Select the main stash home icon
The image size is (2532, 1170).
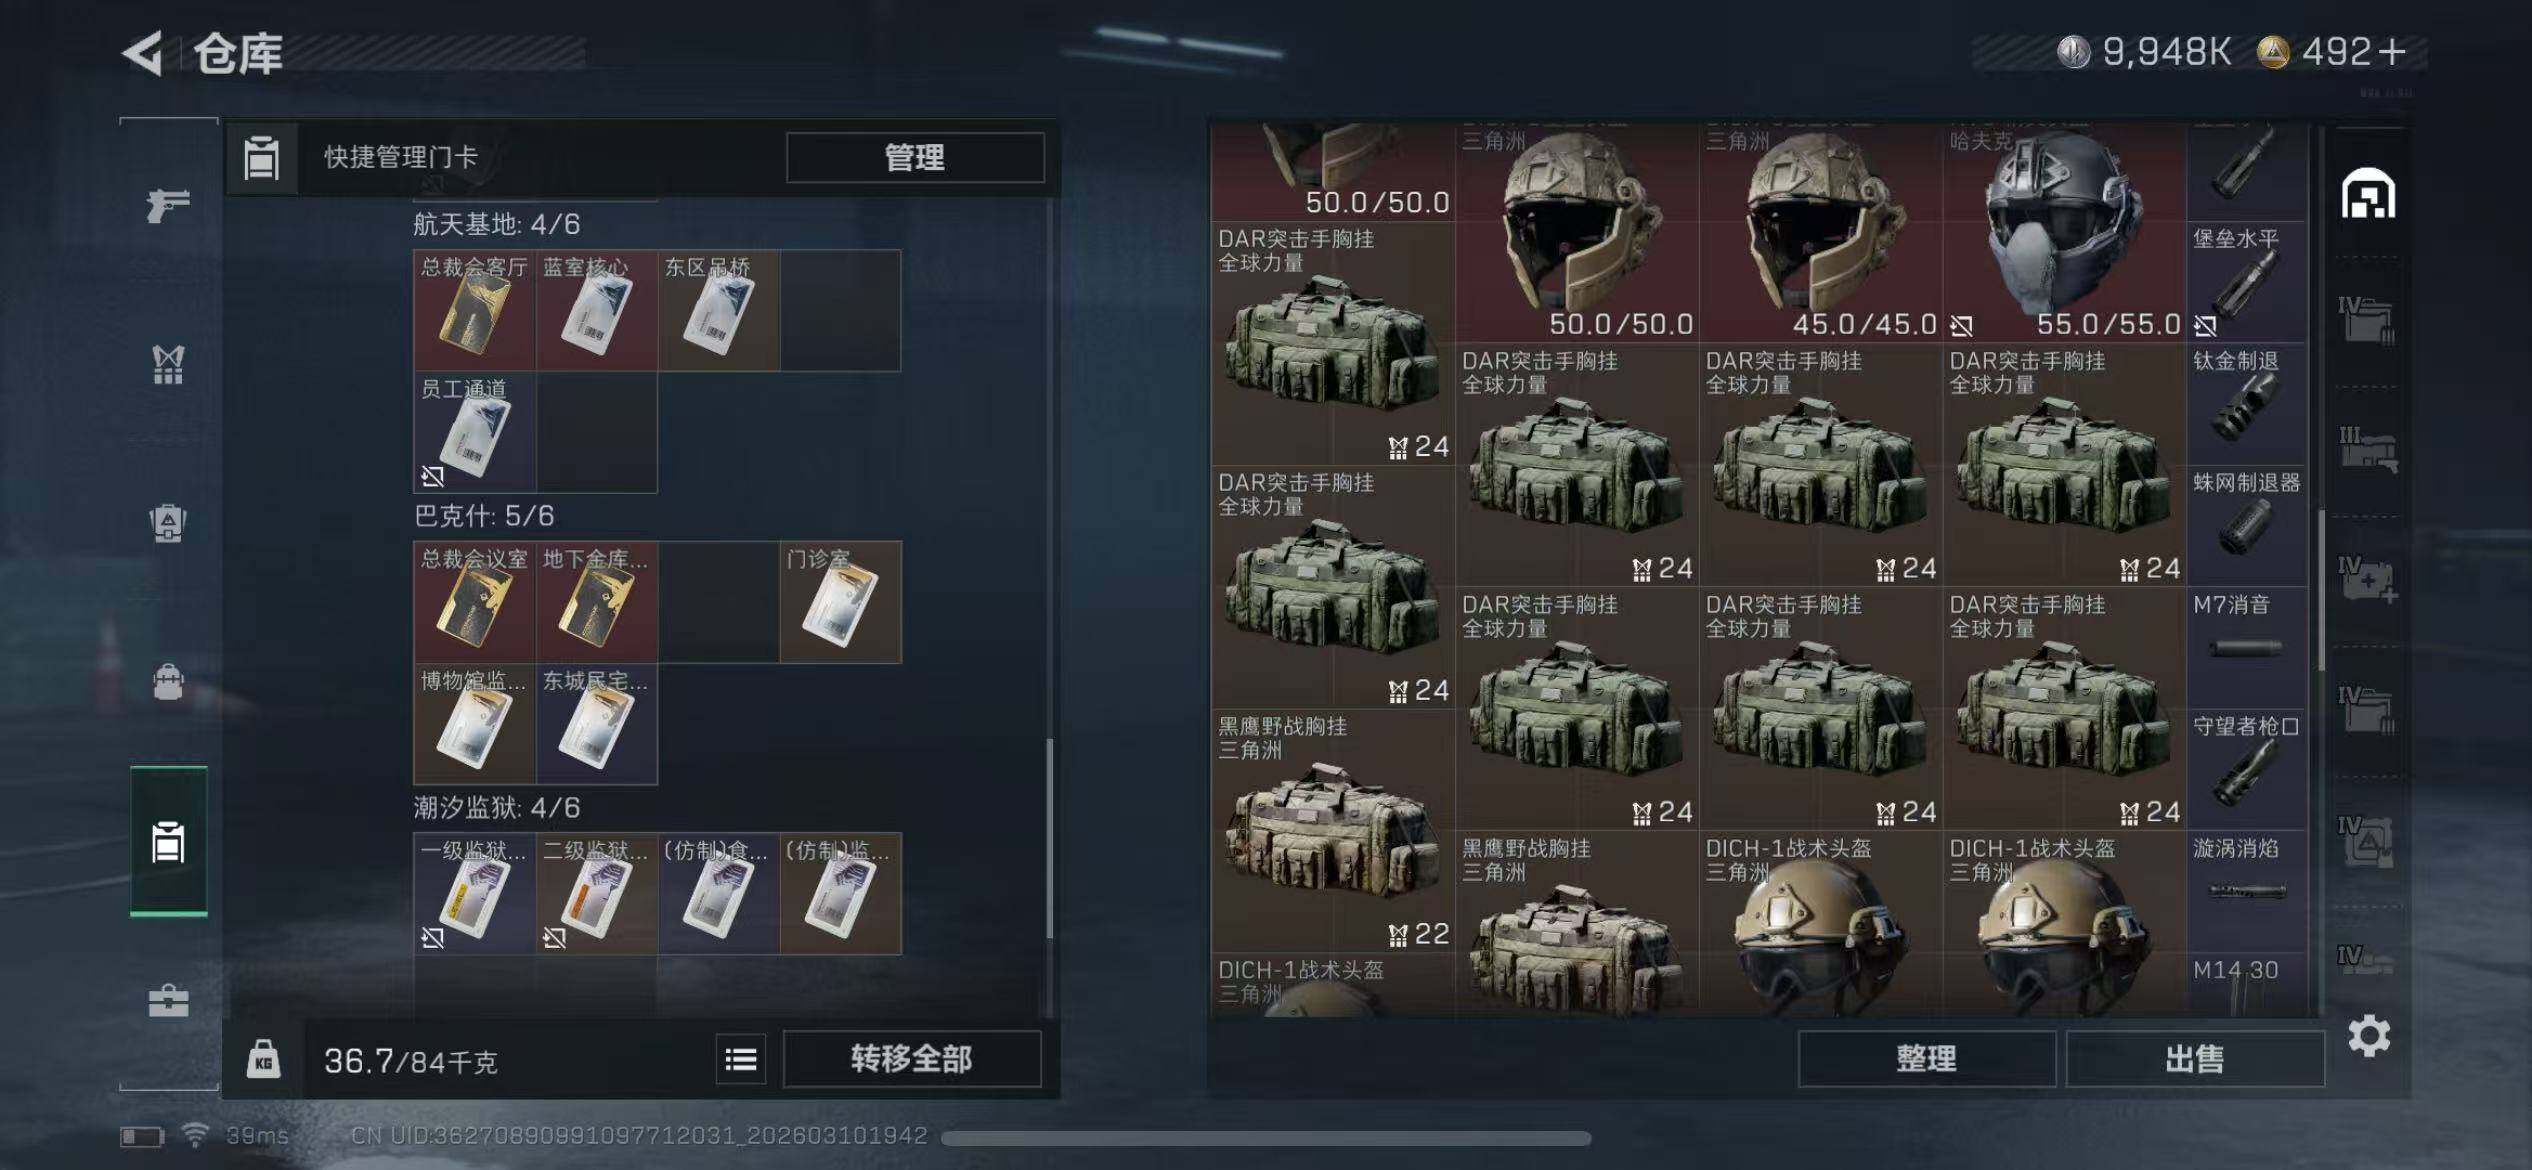click(x=2368, y=193)
